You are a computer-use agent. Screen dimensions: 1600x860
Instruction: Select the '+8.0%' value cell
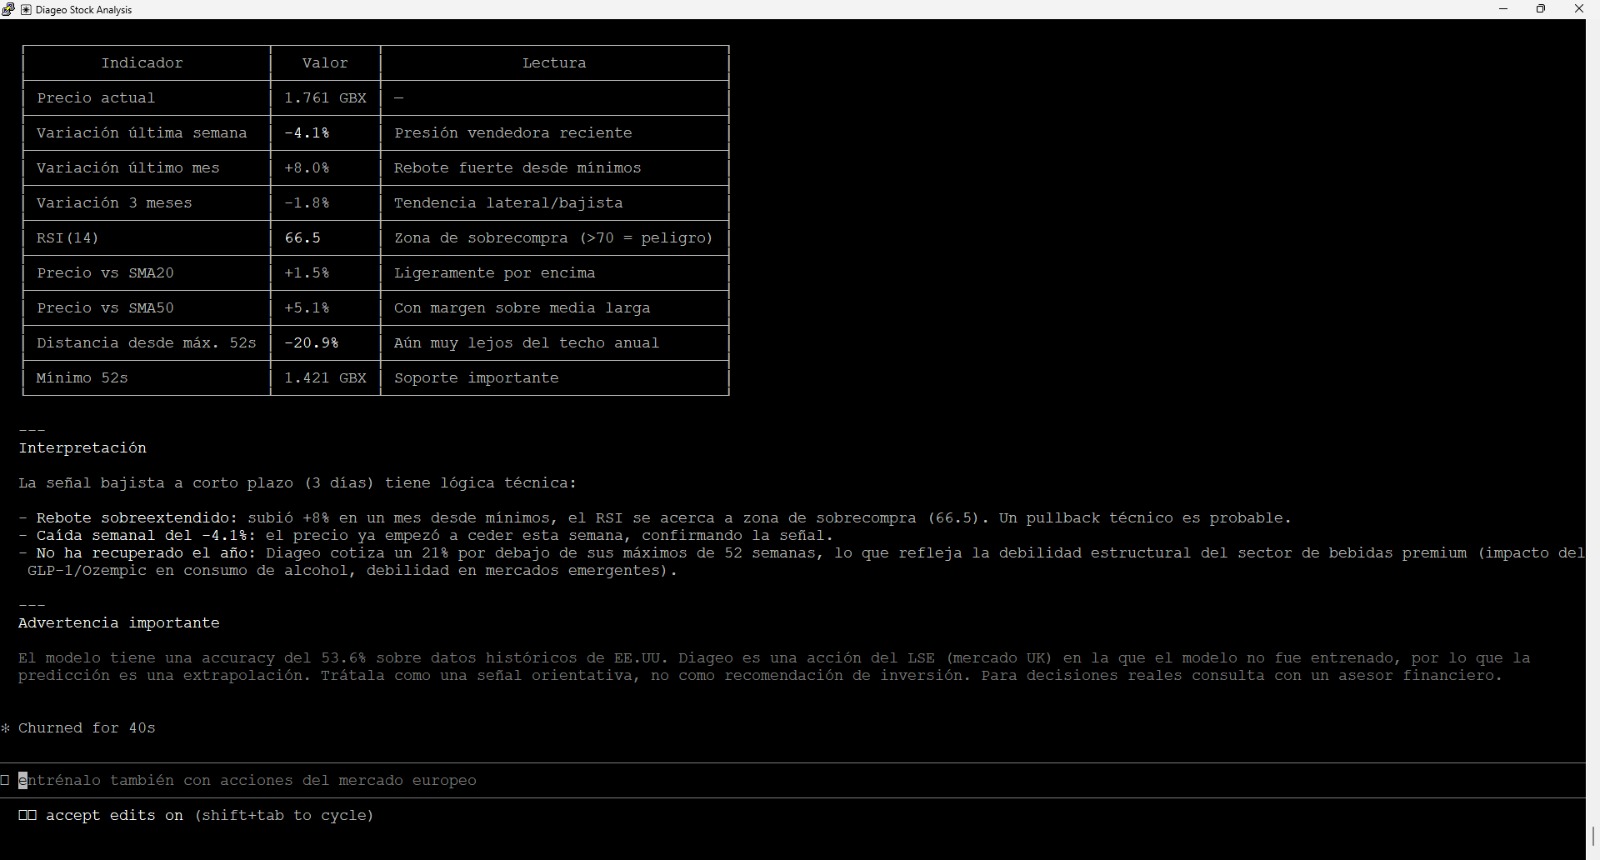(x=307, y=168)
